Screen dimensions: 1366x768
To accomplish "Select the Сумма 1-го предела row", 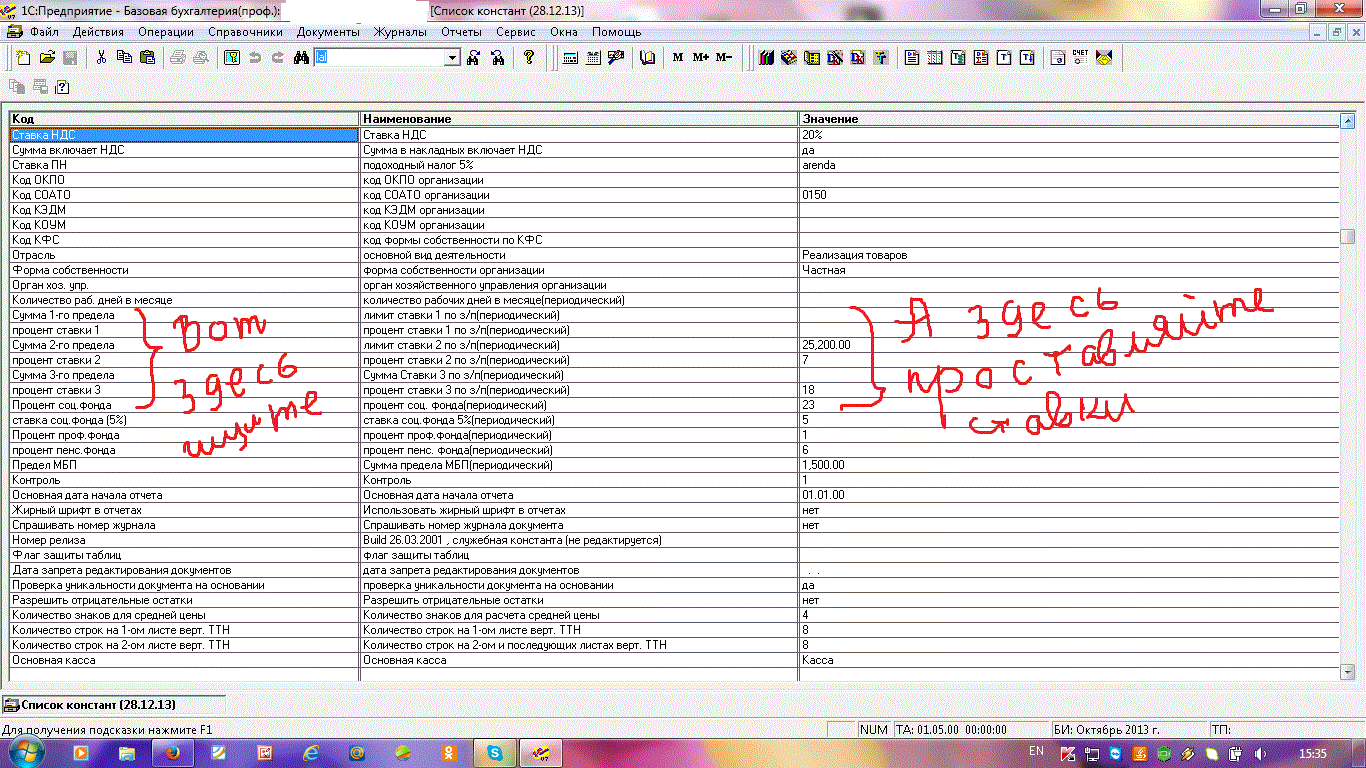I will [x=674, y=315].
